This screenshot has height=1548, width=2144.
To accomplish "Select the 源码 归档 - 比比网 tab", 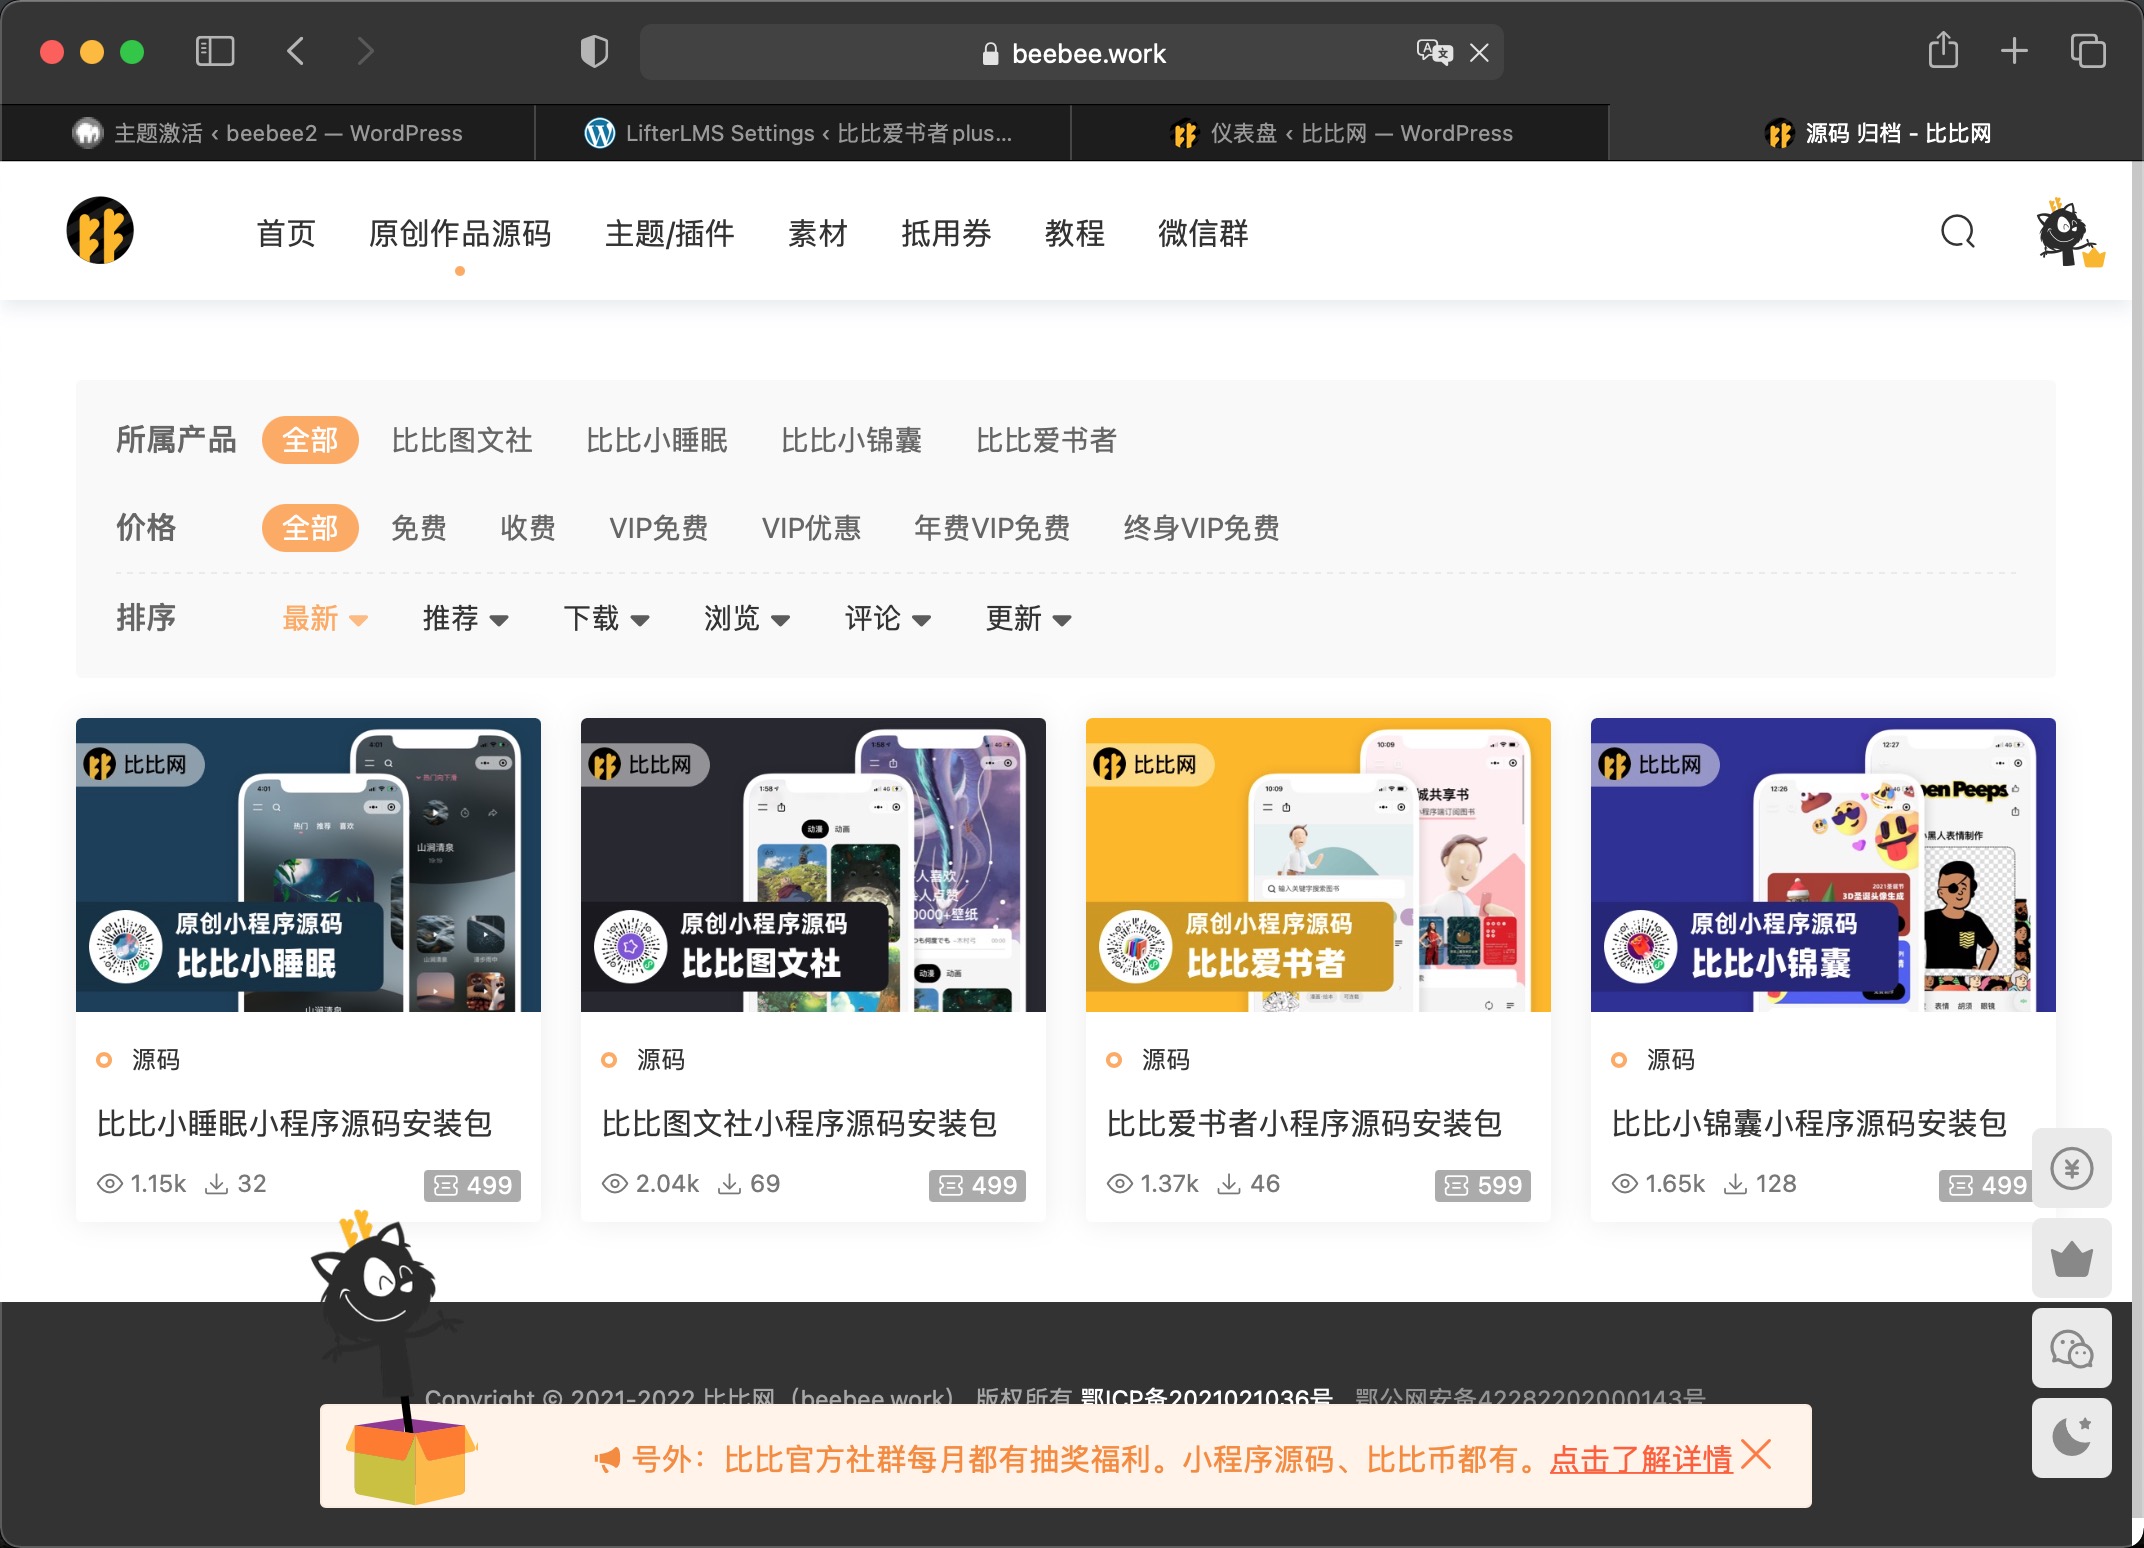I will [1876, 133].
